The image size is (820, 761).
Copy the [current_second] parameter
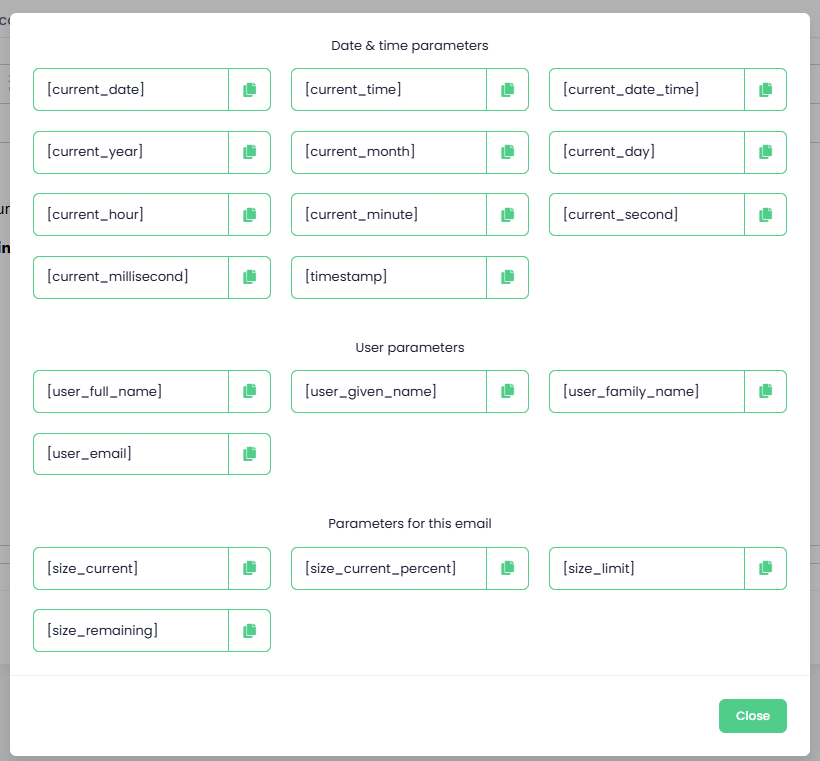[x=765, y=214]
